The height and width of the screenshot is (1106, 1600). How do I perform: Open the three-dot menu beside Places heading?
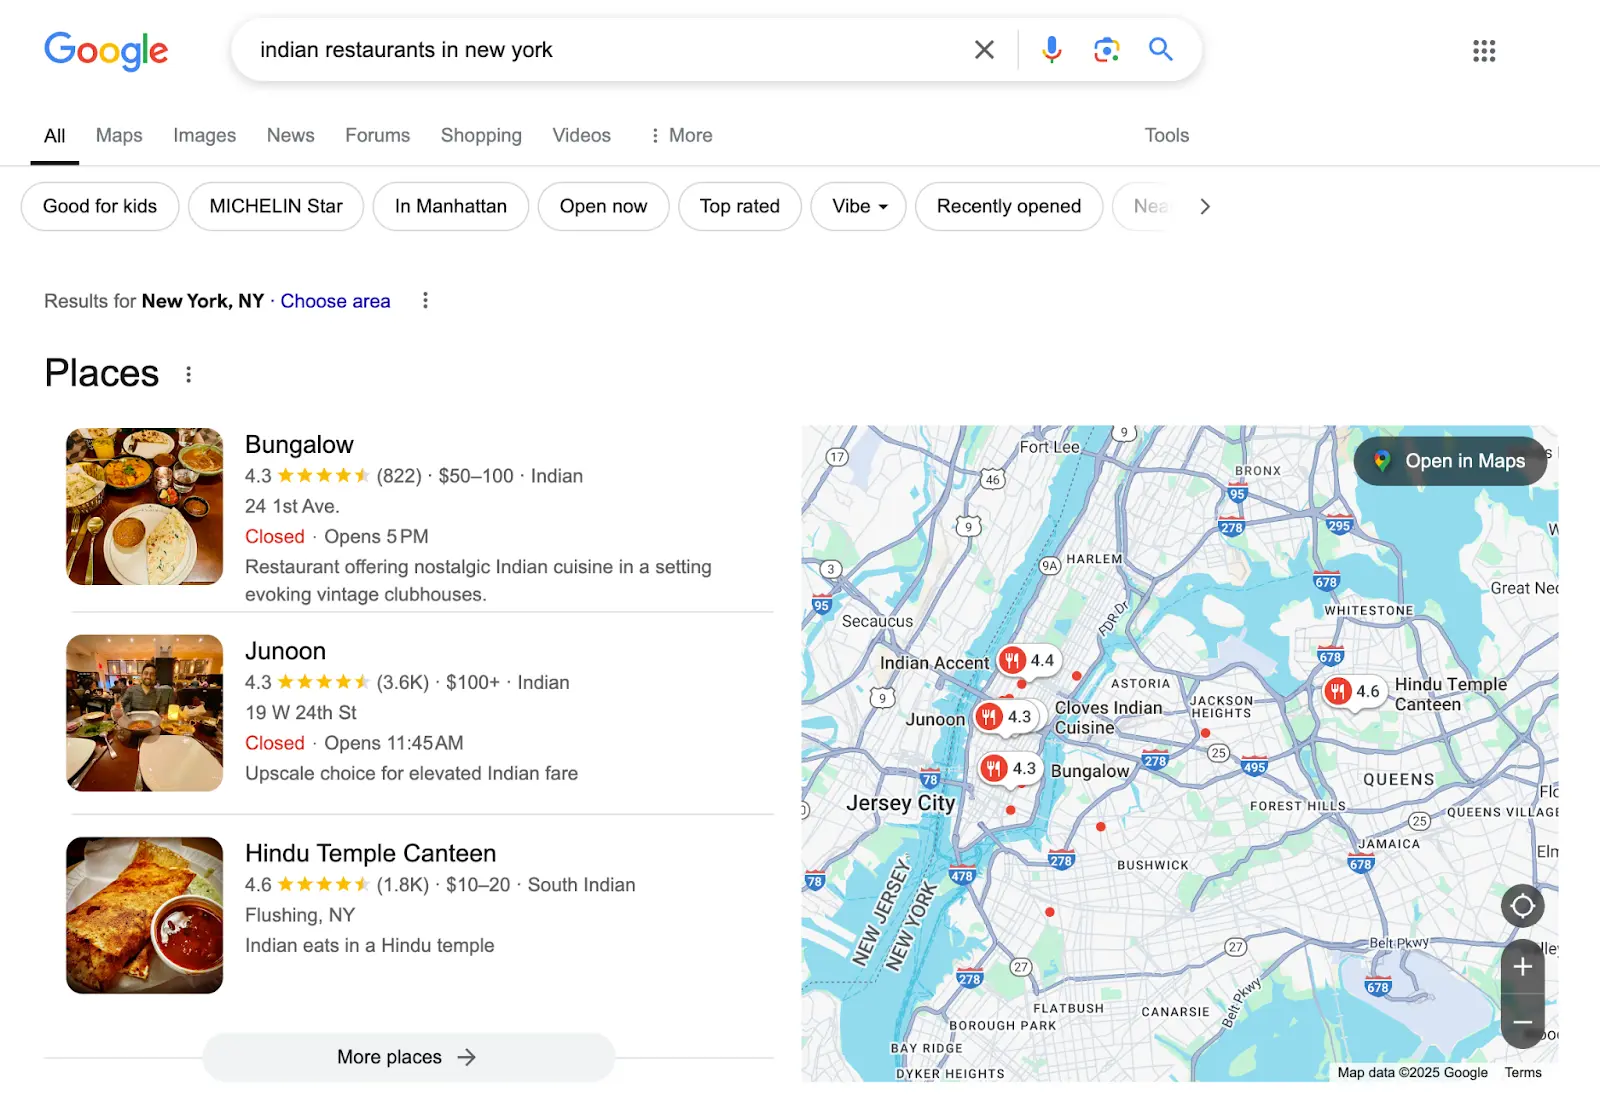[188, 374]
